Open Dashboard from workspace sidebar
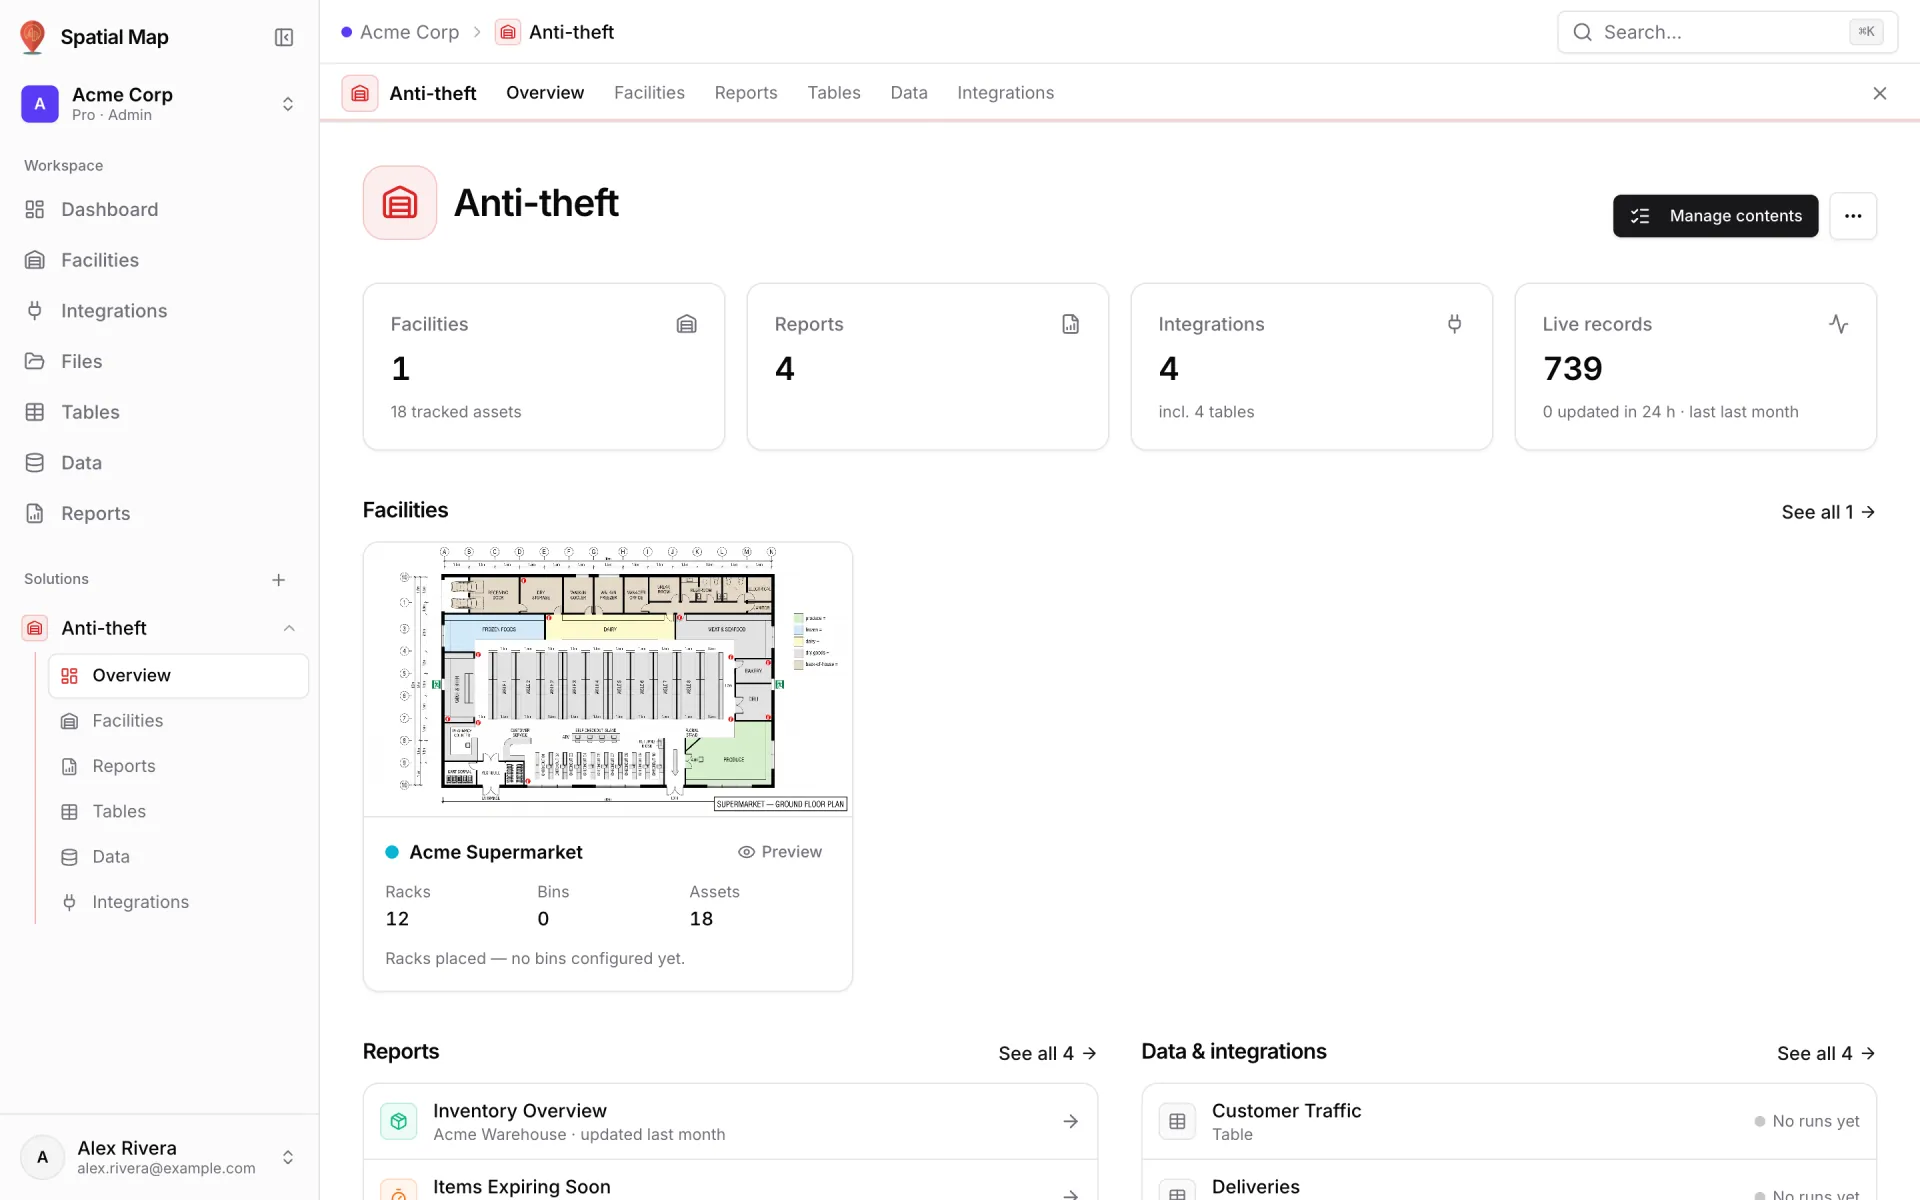Viewport: 1920px width, 1200px height. coord(160,209)
